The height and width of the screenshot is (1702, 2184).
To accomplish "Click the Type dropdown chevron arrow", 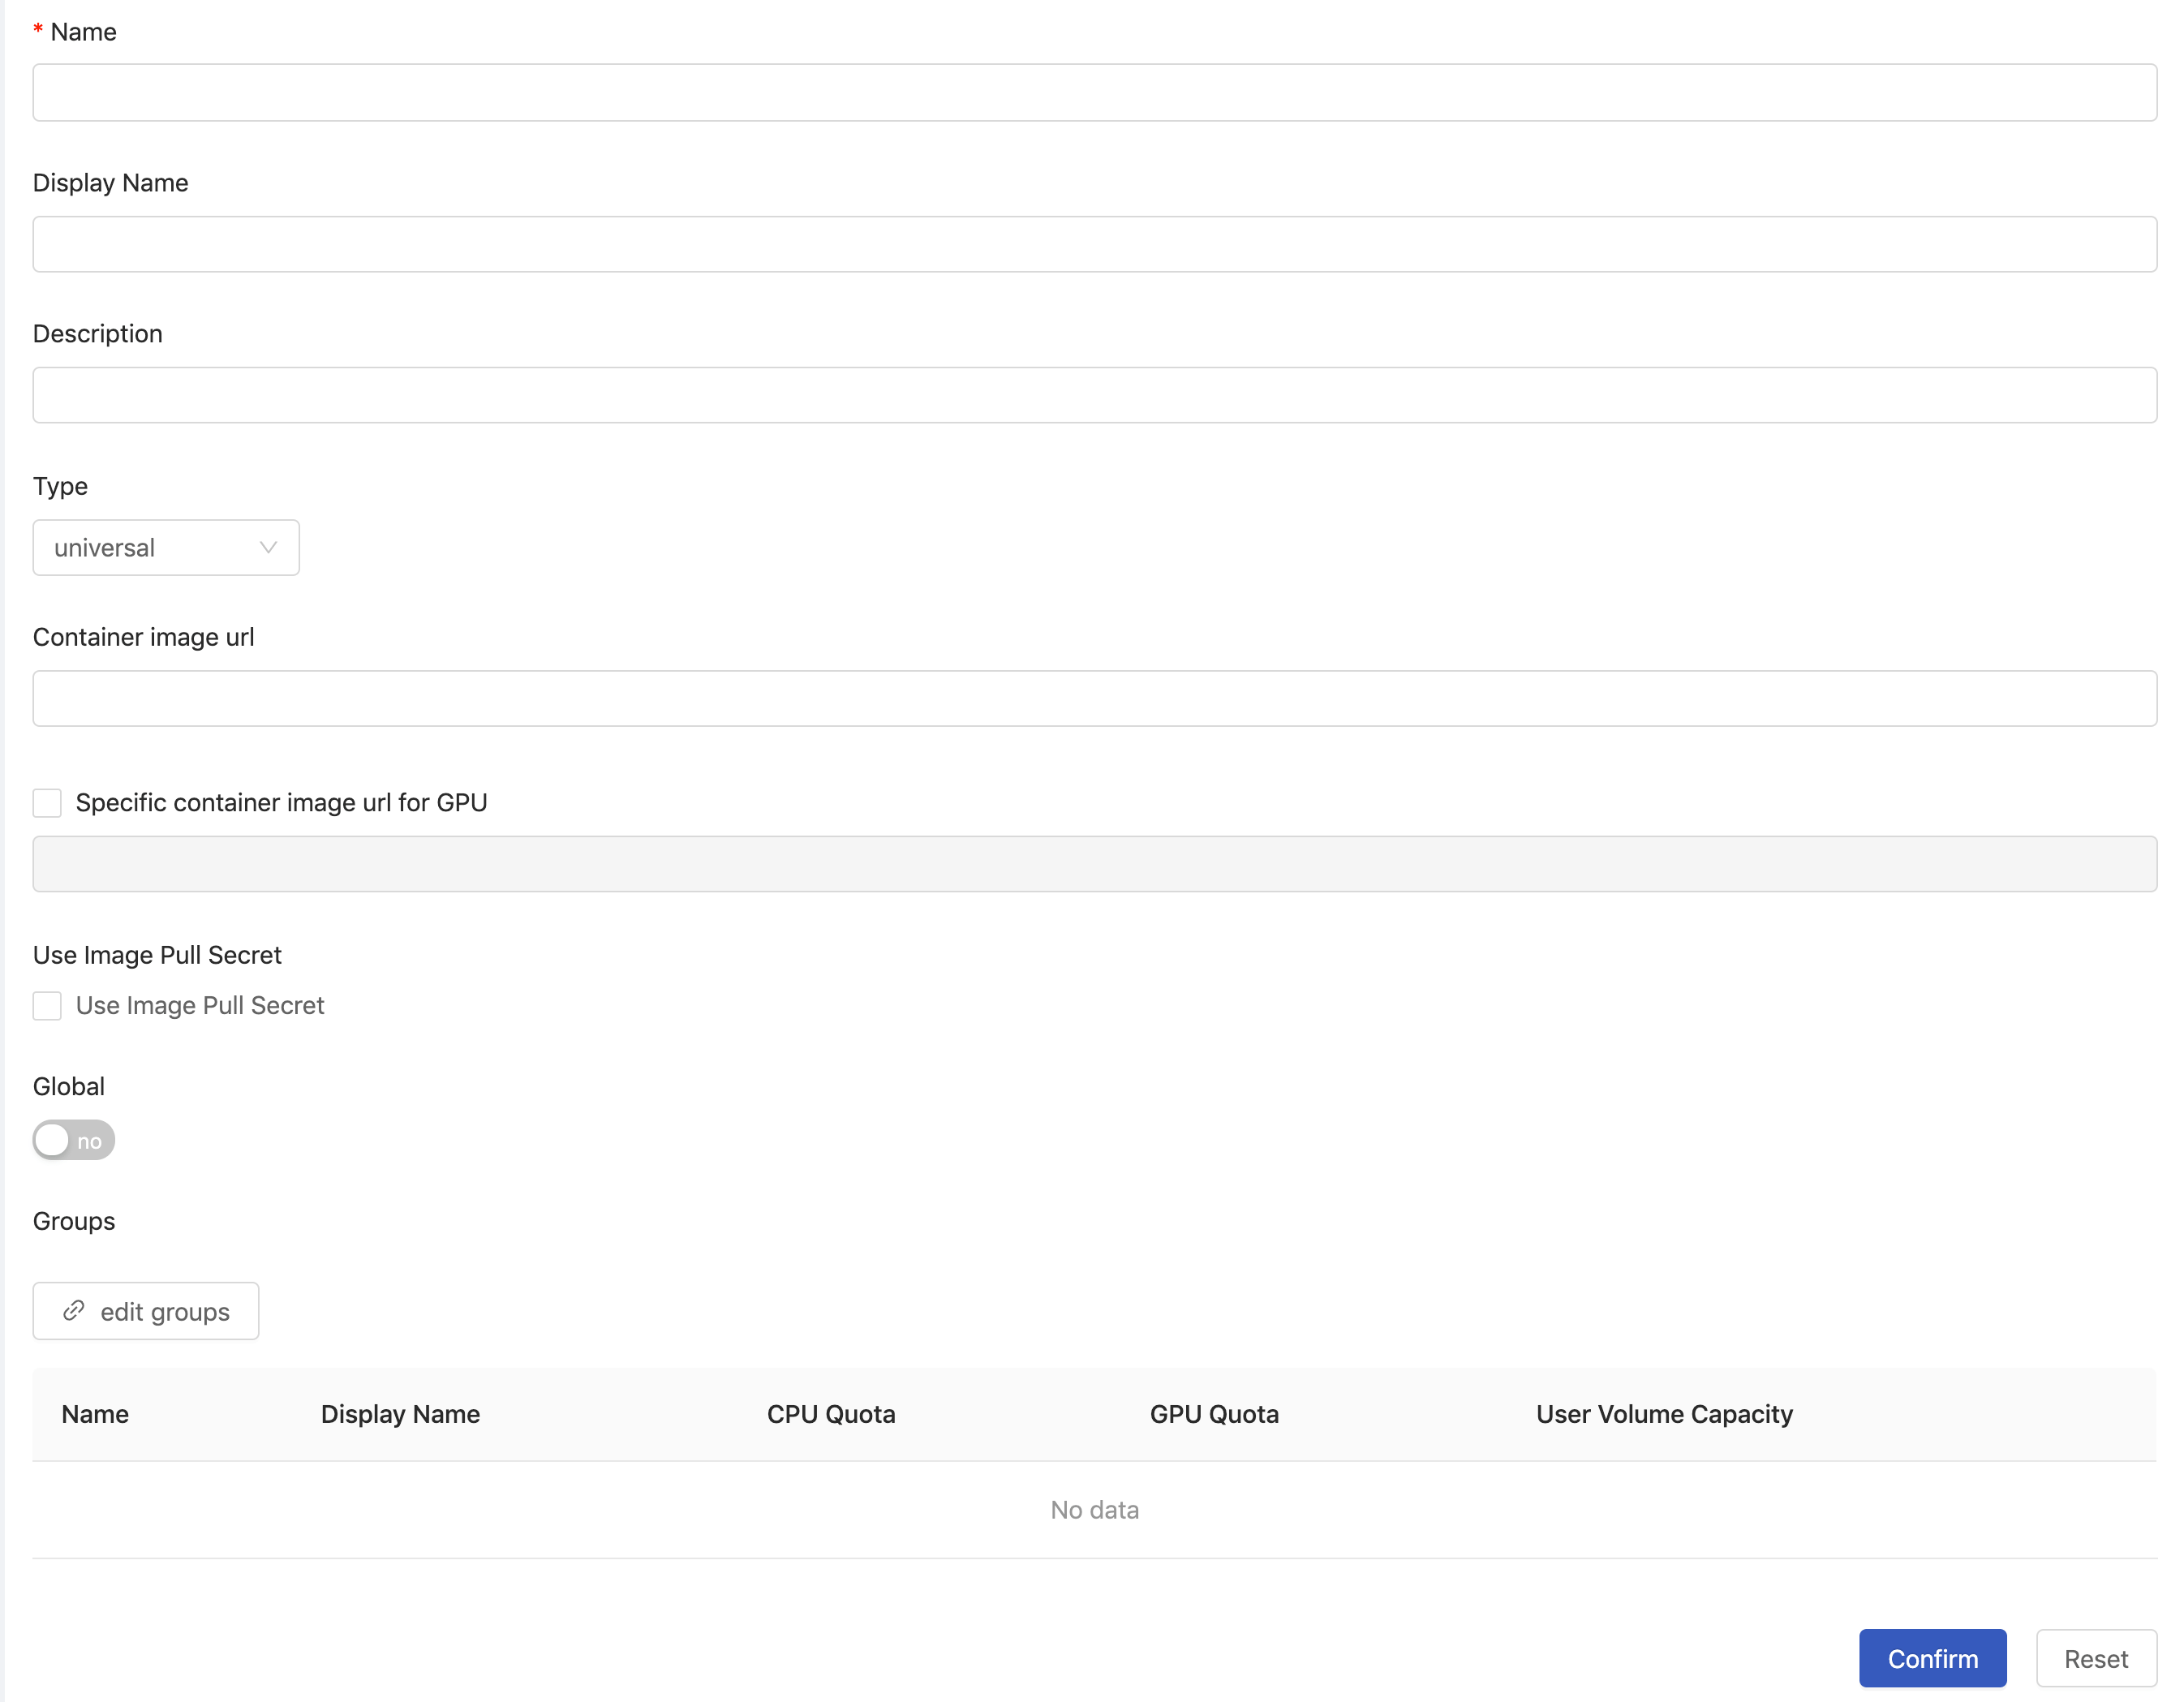I will pos(268,548).
